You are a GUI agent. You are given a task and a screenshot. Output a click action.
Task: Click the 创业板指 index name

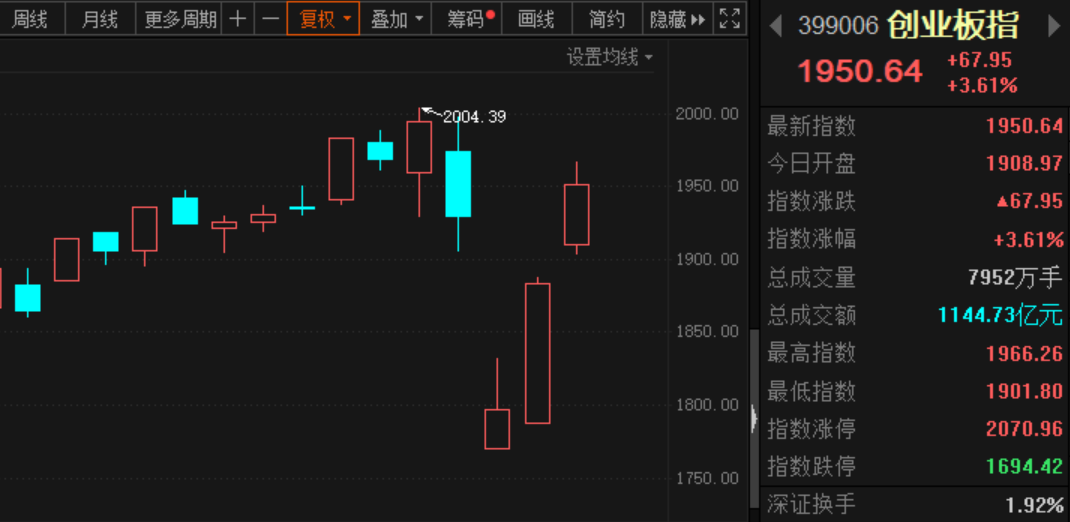tap(953, 27)
